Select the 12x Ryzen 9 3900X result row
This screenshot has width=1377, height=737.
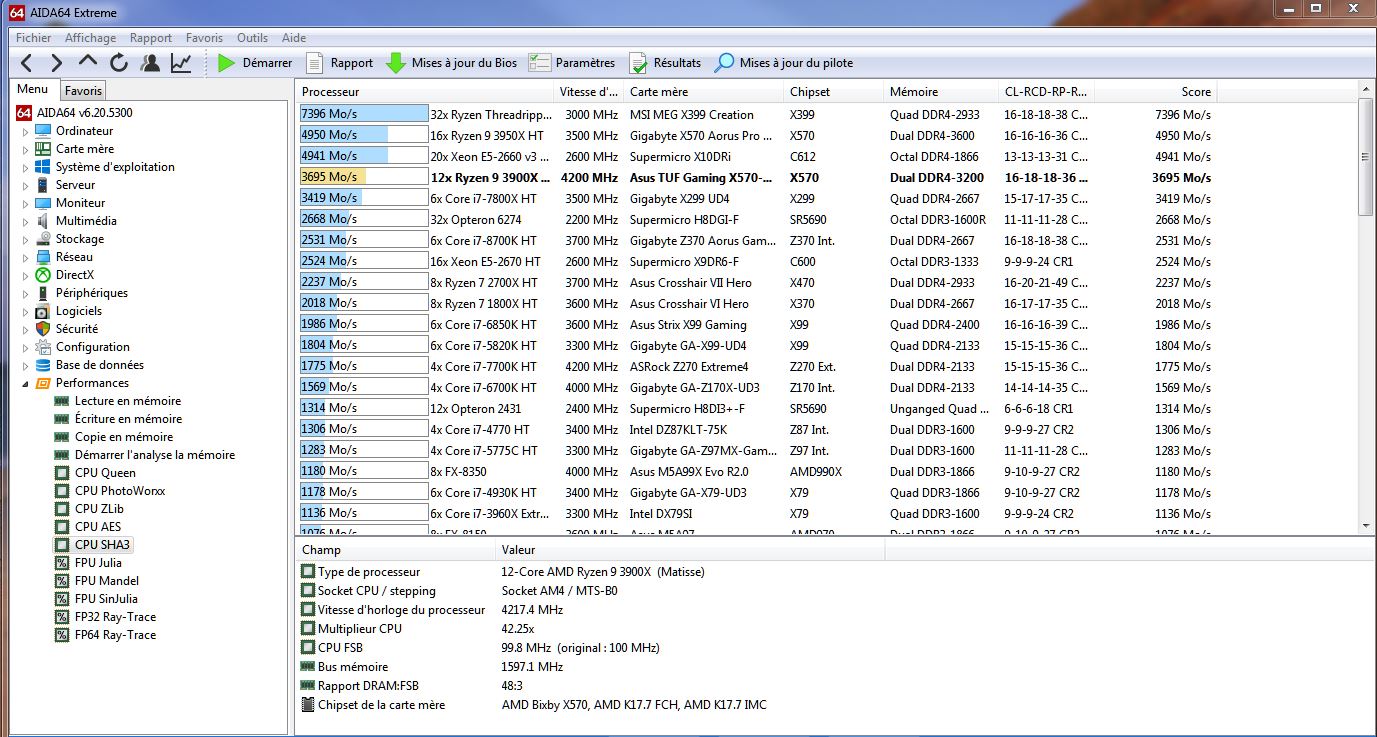[x=757, y=177]
